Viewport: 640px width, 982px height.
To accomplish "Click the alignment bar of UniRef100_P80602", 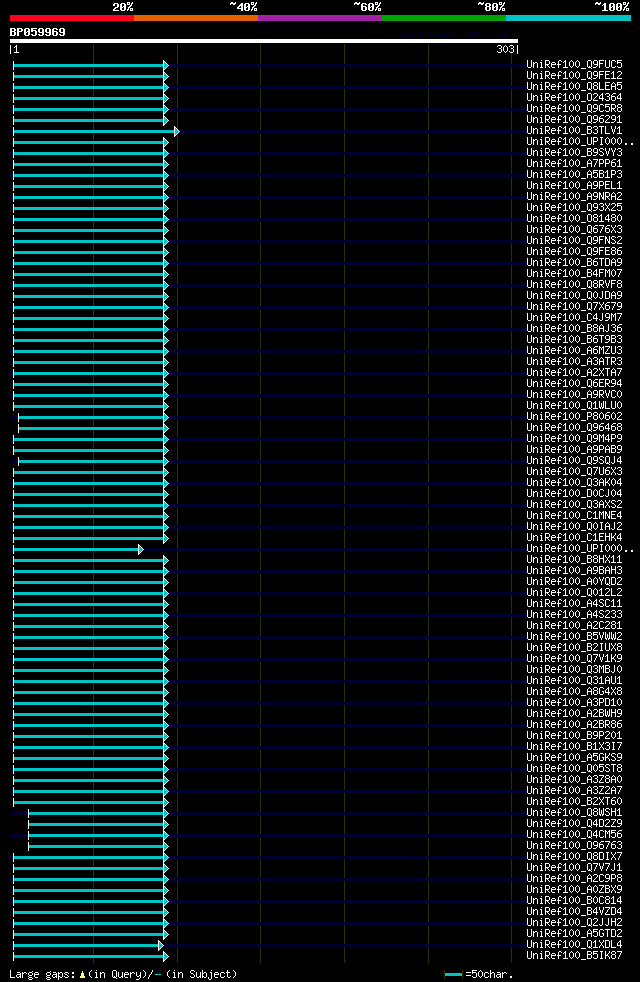I will point(93,418).
